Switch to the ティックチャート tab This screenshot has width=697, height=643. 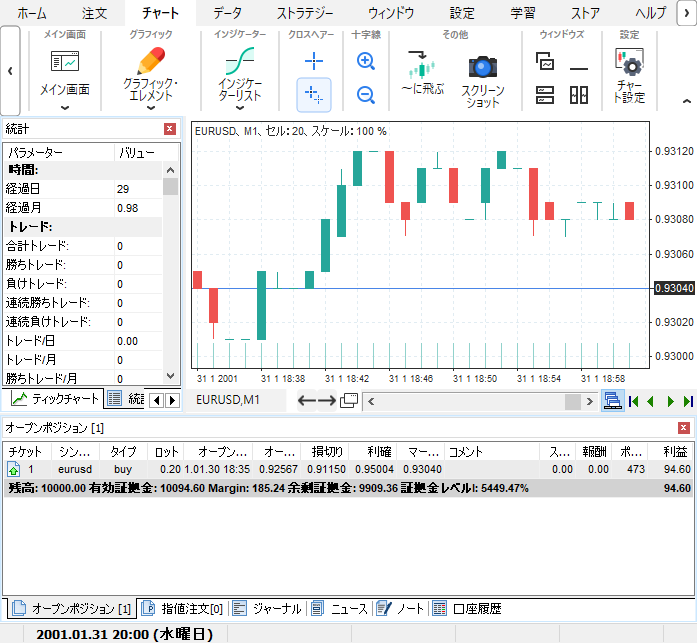pyautogui.click(x=54, y=399)
